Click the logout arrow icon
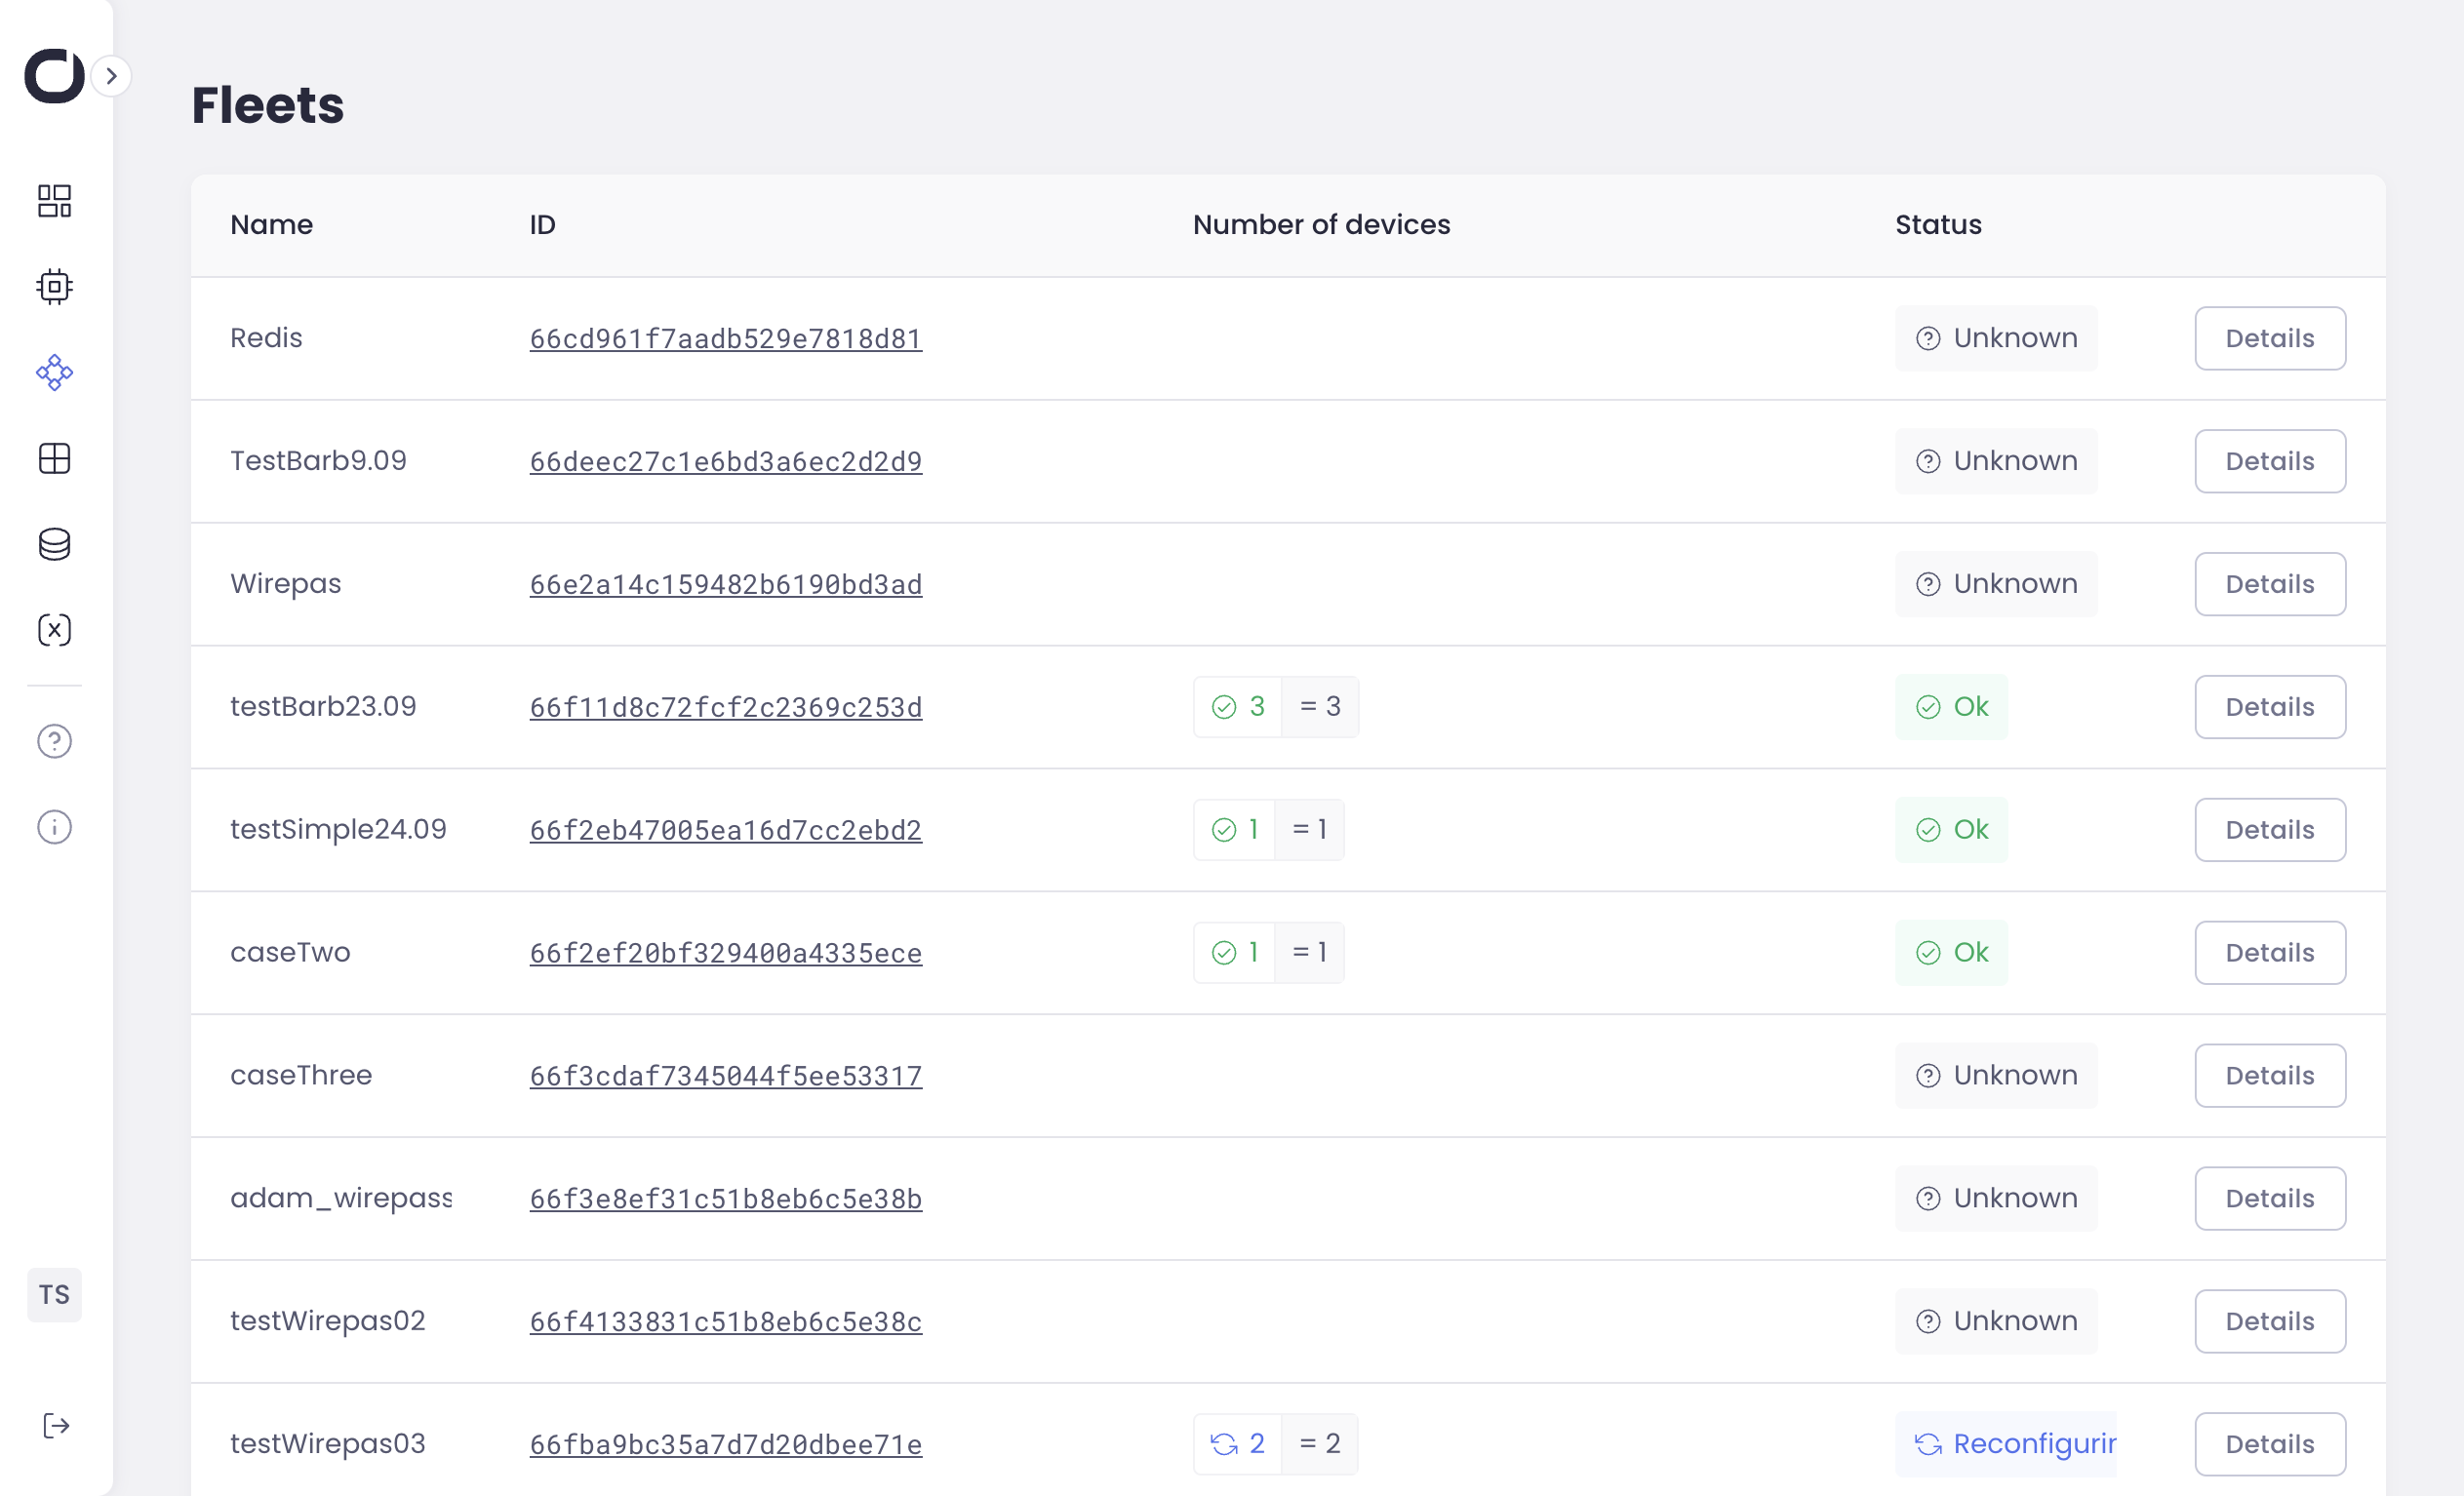2464x1496 pixels. point(56,1426)
